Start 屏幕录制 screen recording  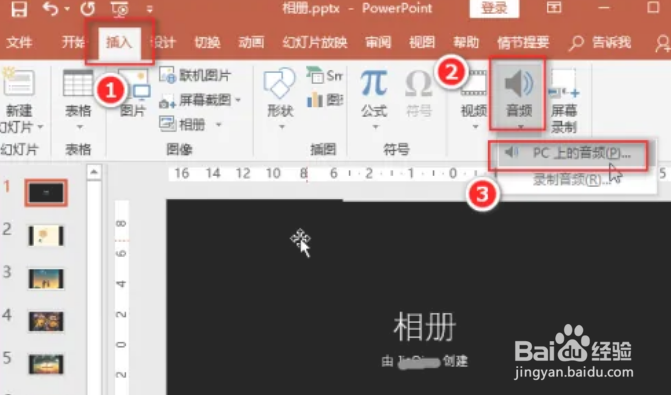(564, 101)
